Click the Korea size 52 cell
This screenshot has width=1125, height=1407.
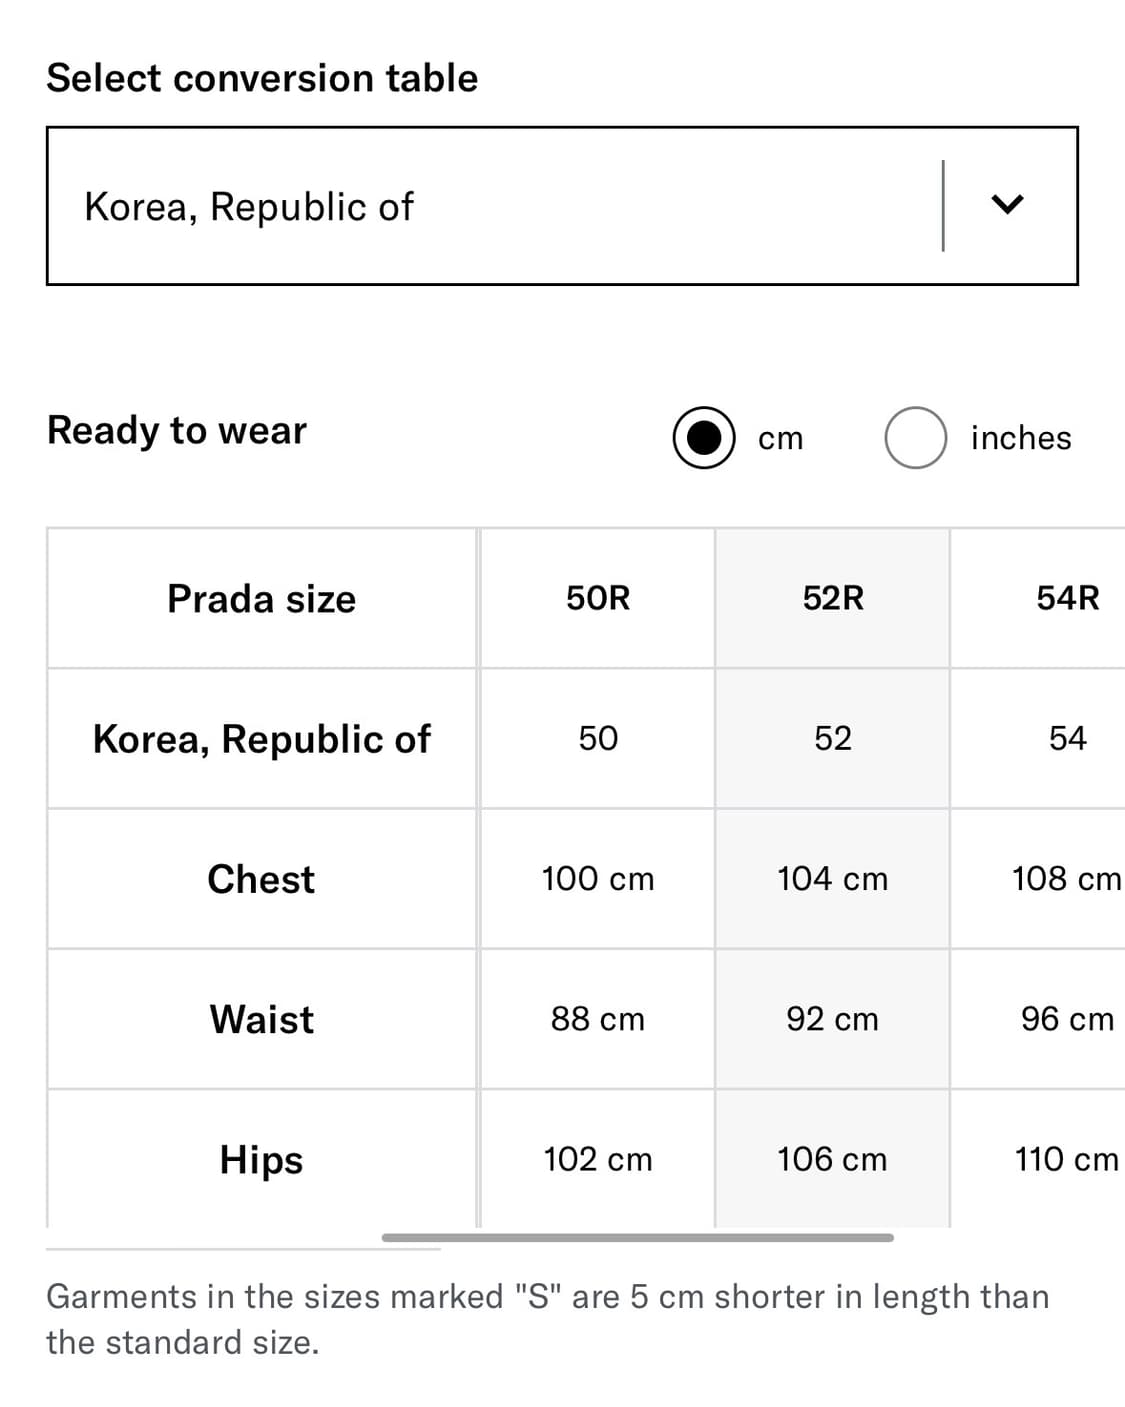pyautogui.click(x=833, y=739)
